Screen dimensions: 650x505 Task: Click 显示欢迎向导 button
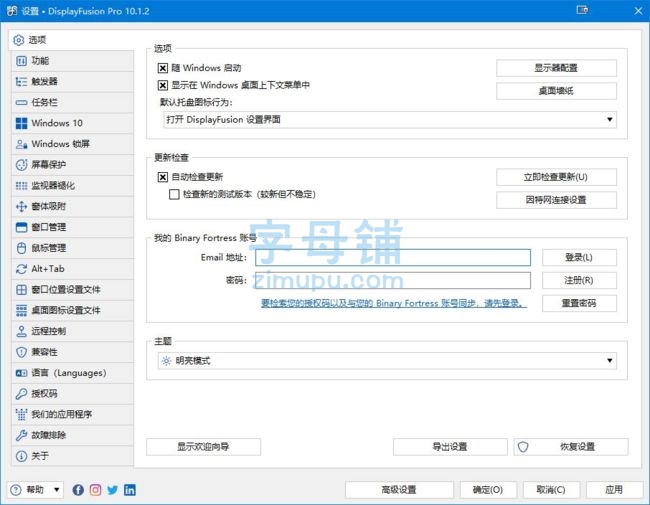[x=204, y=447]
